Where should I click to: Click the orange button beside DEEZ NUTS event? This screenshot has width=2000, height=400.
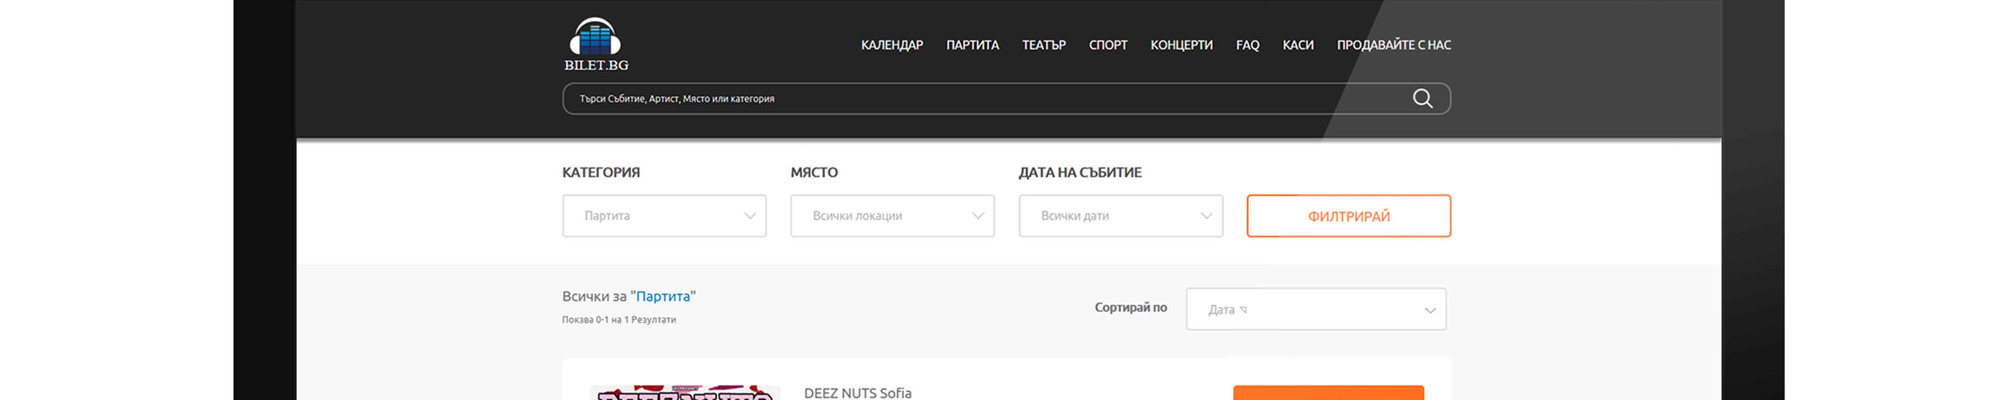coord(1327,393)
